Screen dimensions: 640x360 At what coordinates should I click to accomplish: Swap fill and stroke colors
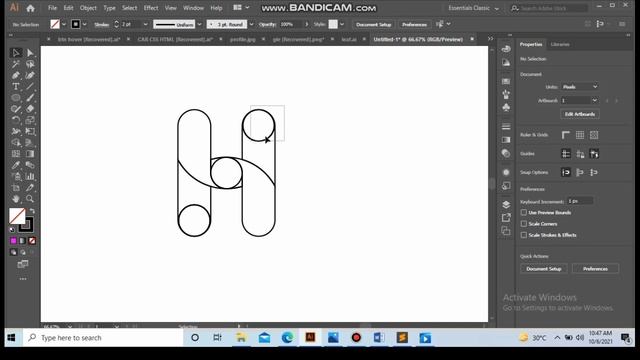(x=32, y=211)
